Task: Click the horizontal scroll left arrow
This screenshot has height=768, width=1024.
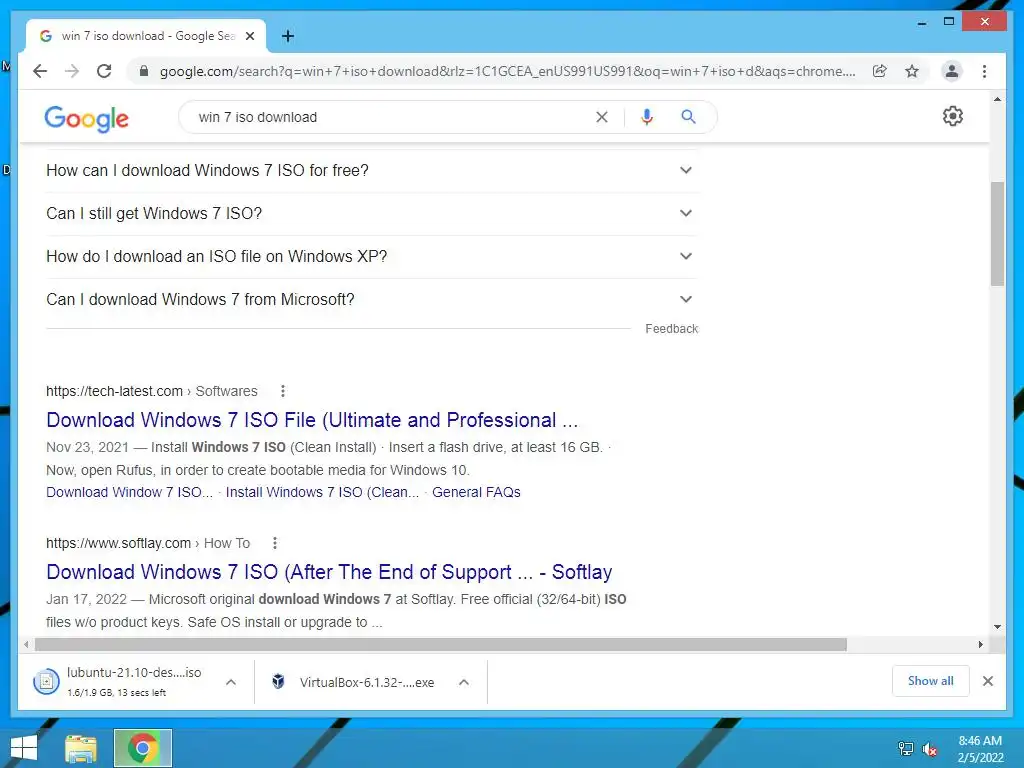Action: click(25, 645)
